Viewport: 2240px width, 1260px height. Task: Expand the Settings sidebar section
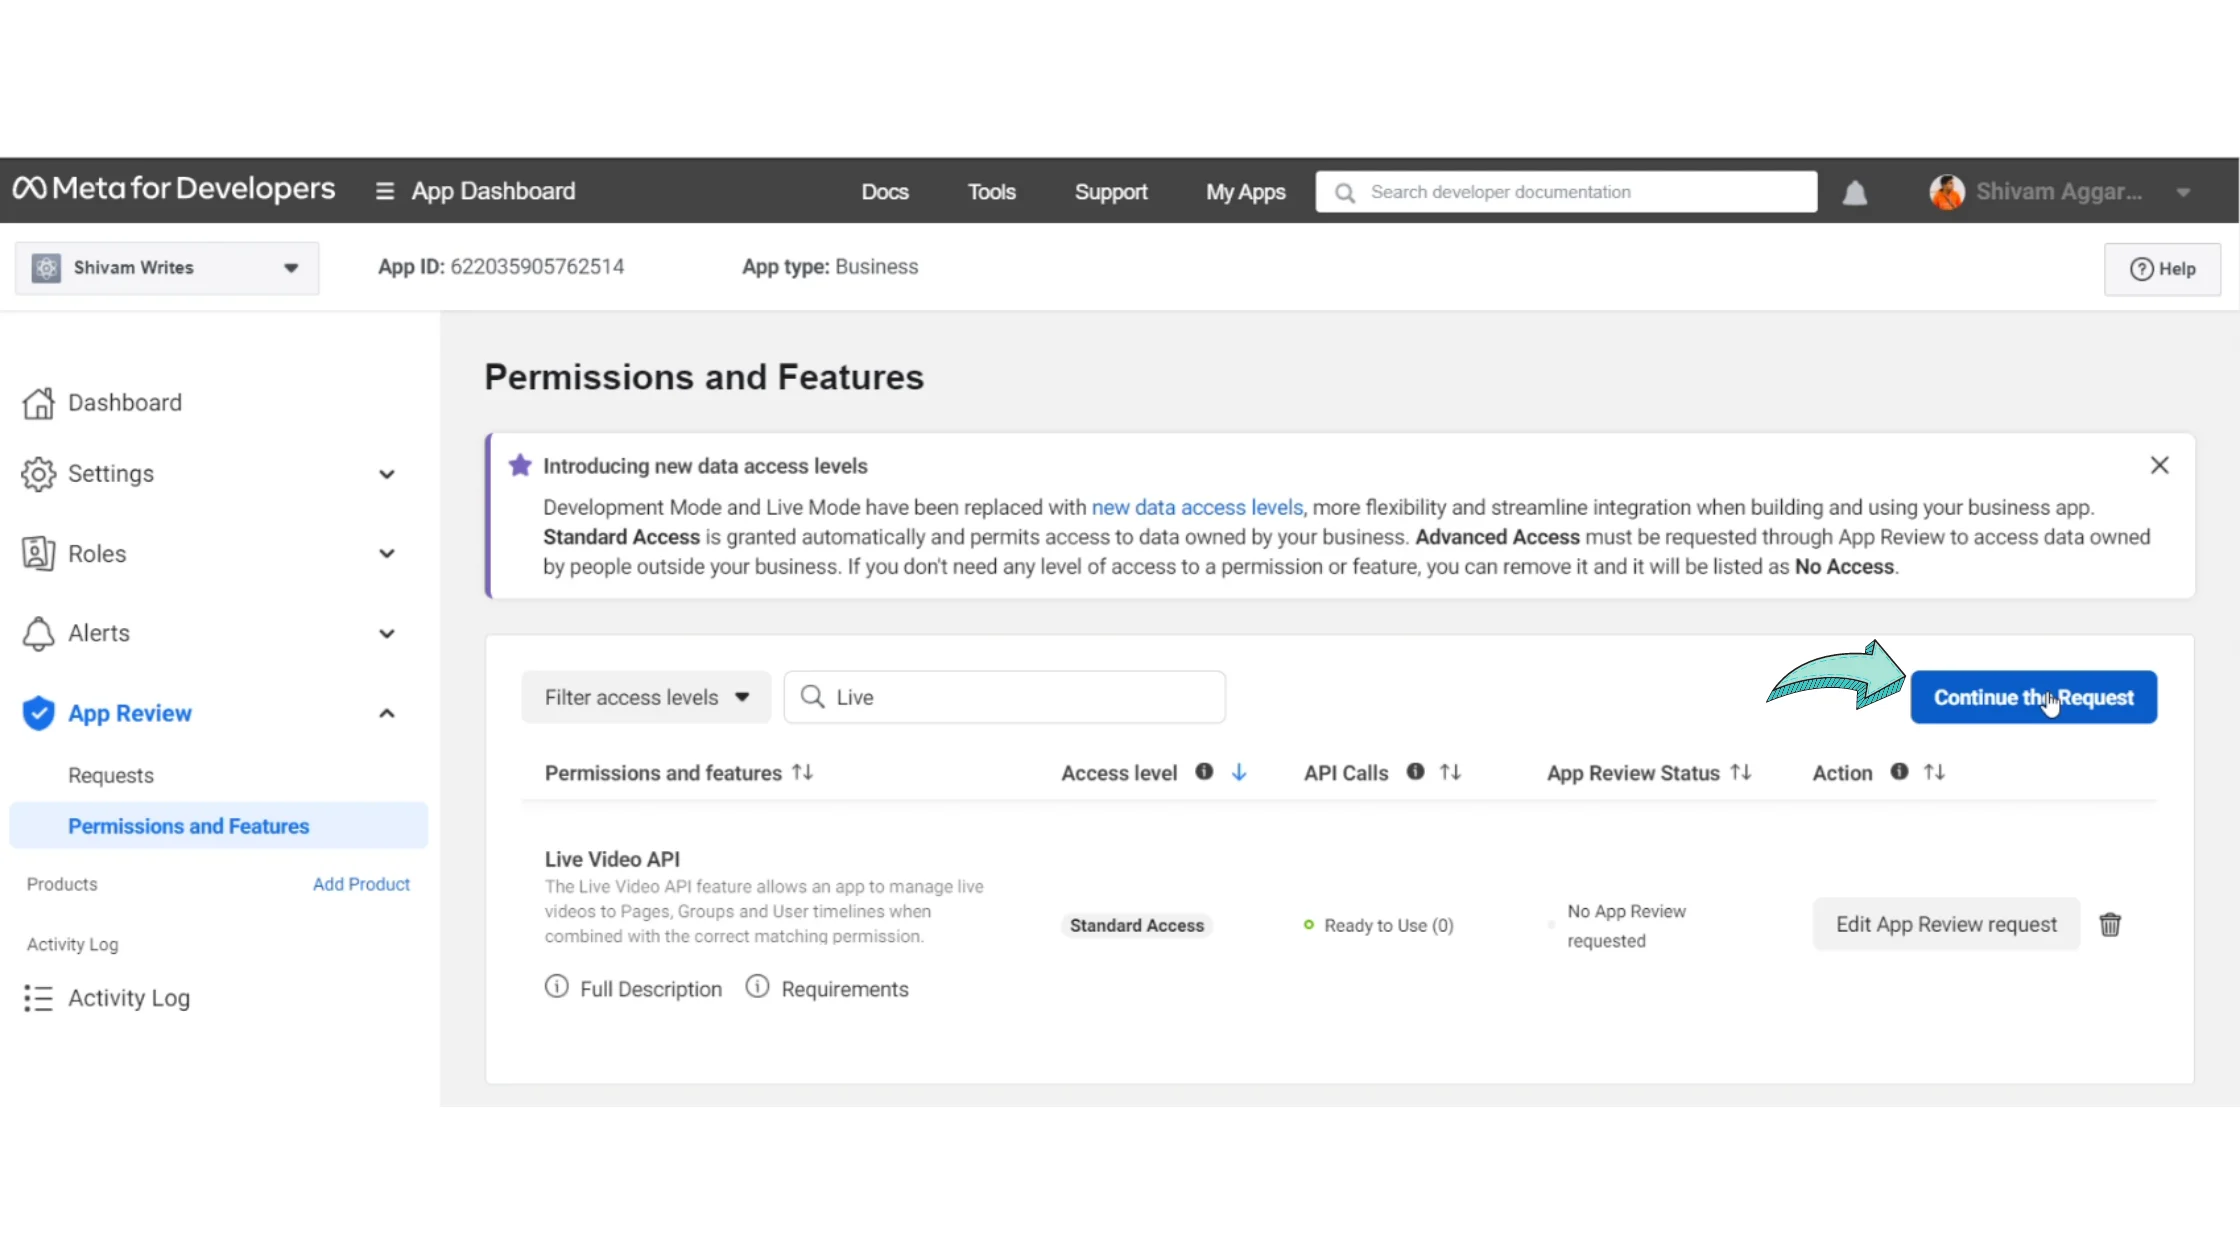[386, 474]
